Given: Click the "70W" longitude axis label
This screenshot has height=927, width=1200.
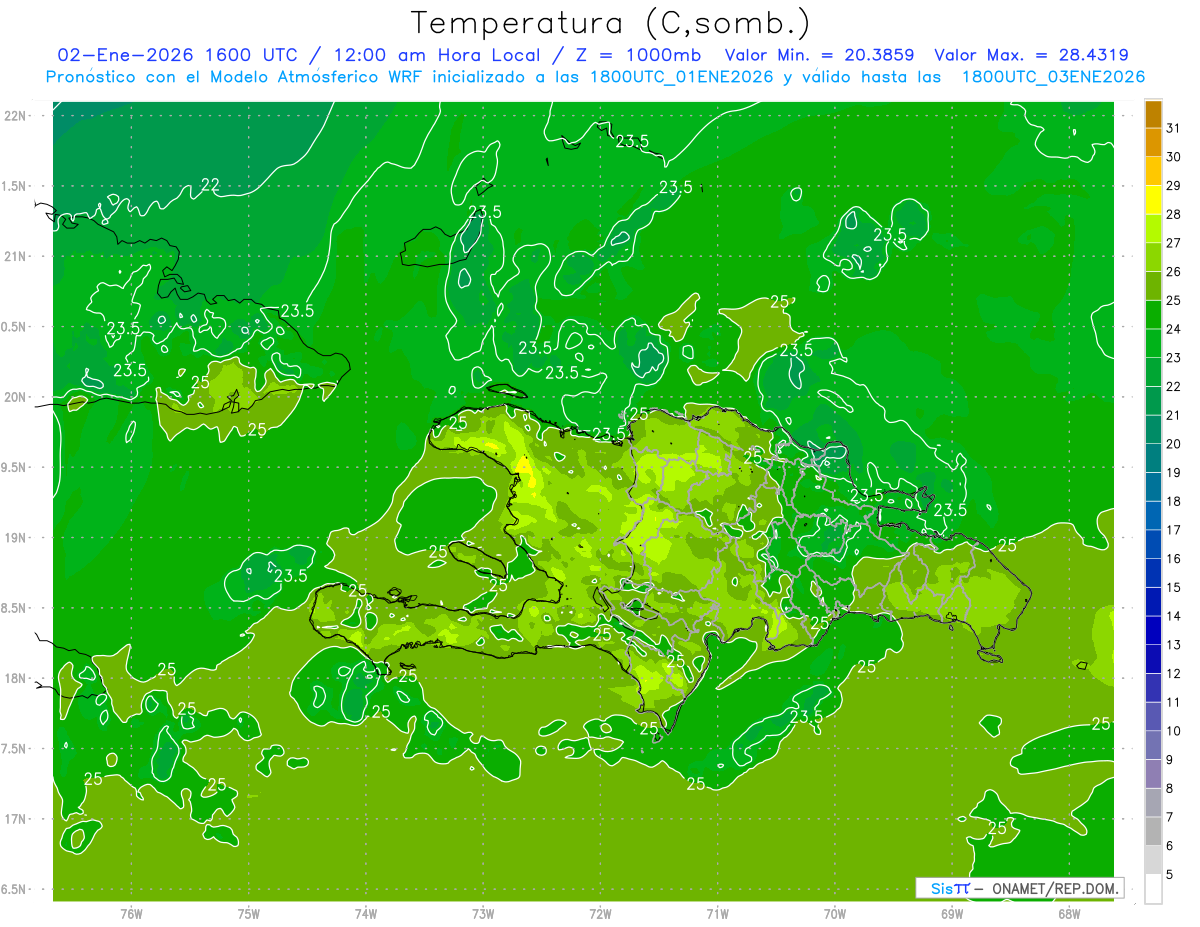Looking at the screenshot, I should (835, 914).
